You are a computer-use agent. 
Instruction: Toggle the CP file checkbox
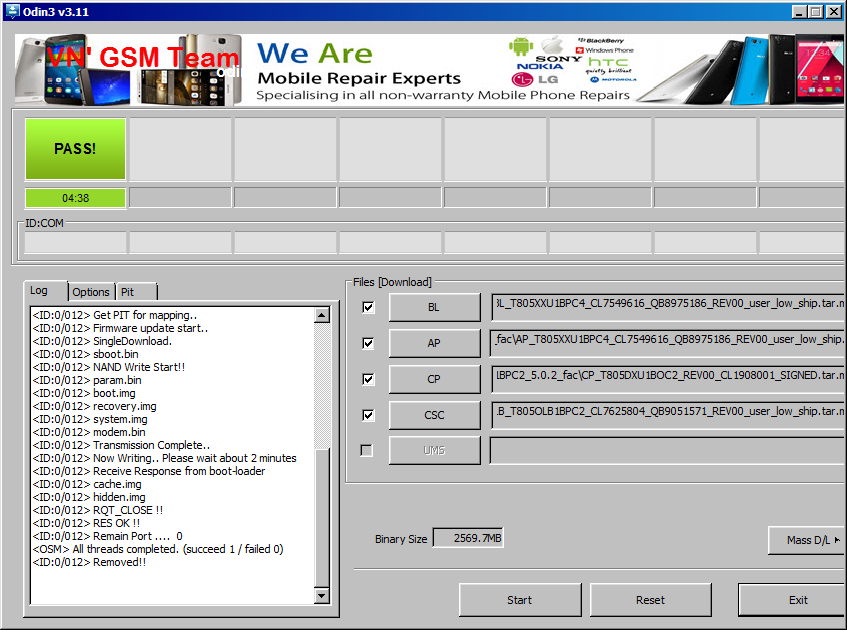pyautogui.click(x=368, y=379)
